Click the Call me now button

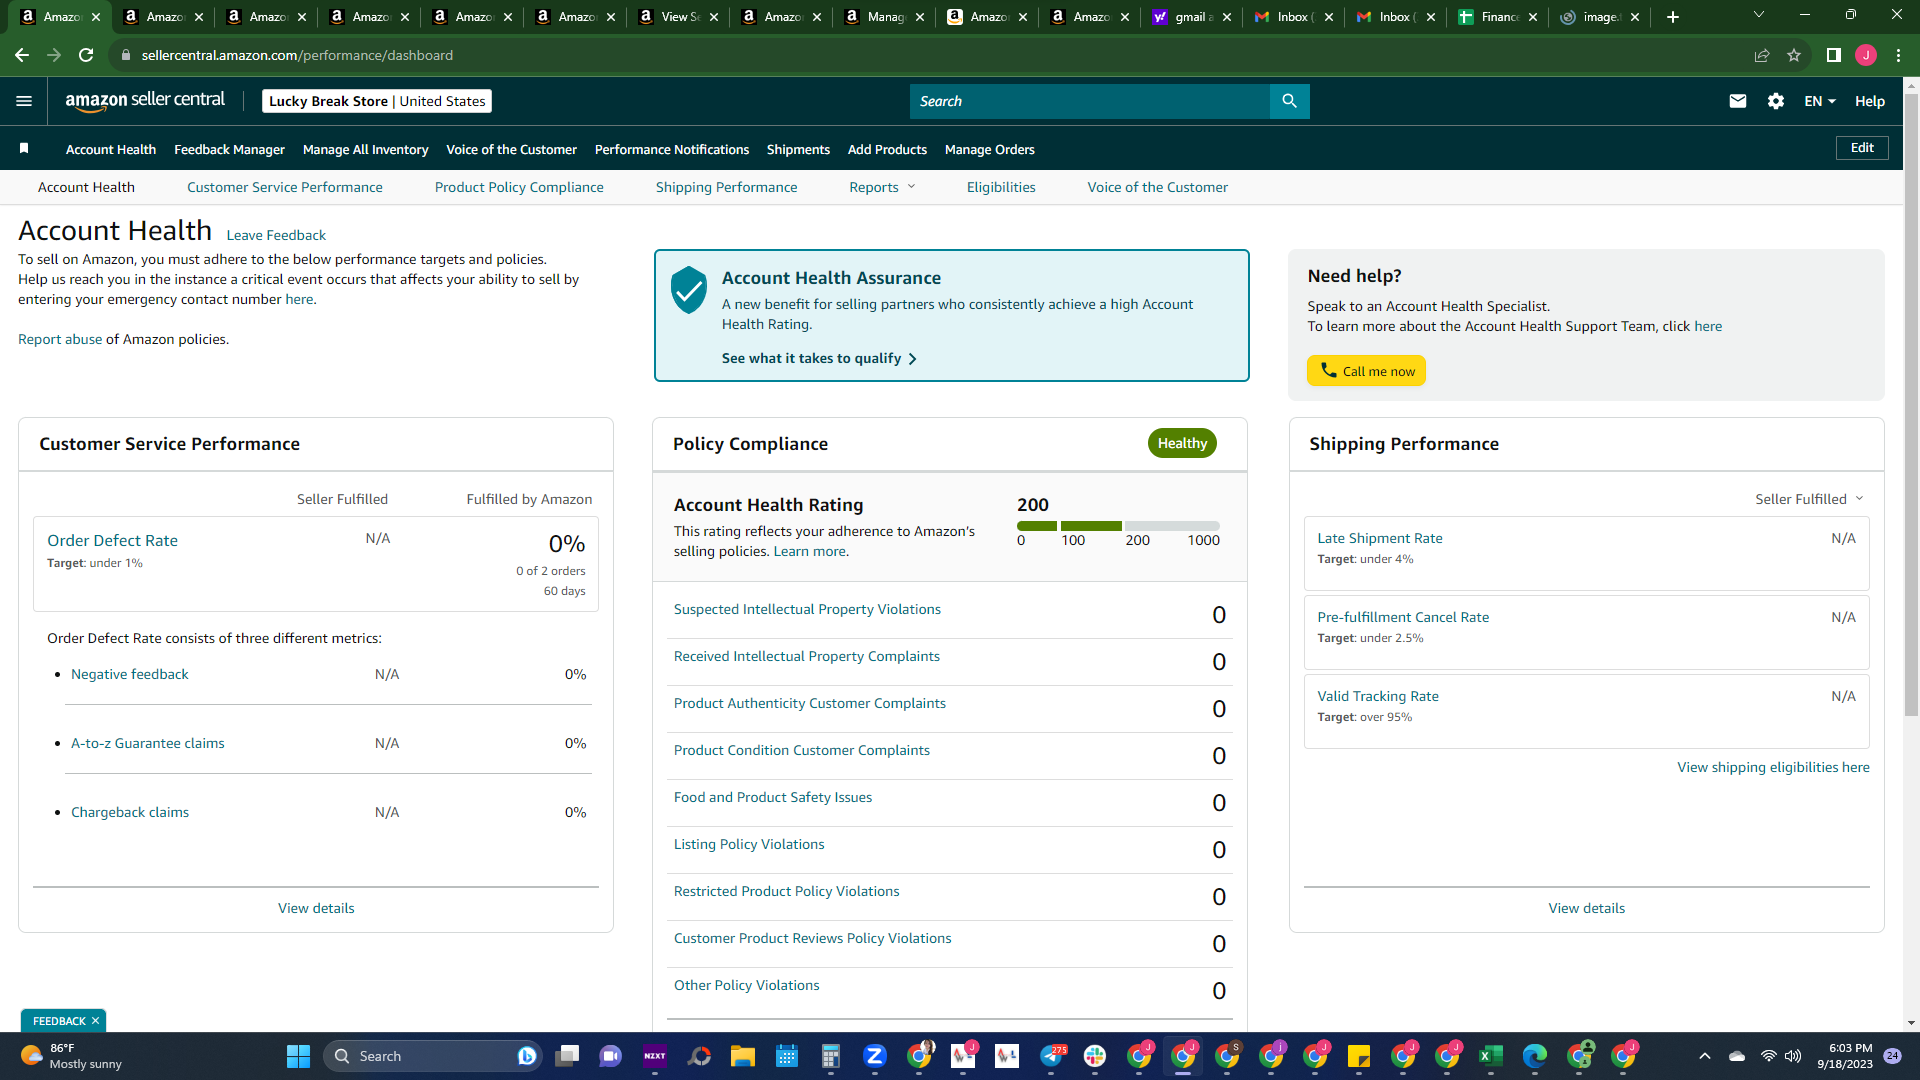pyautogui.click(x=1366, y=371)
